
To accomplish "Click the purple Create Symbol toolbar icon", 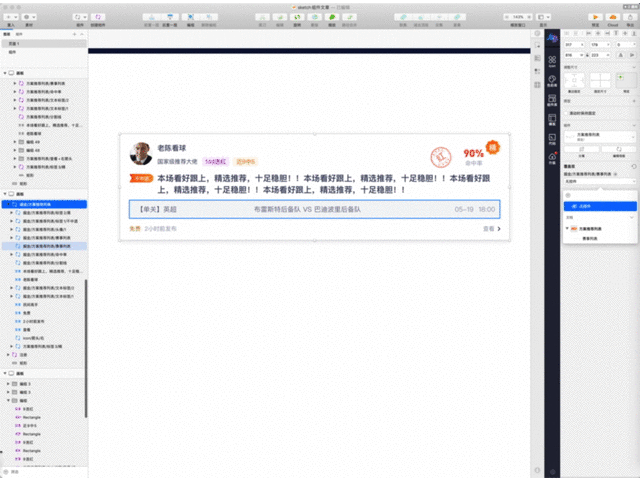I will point(98,17).
